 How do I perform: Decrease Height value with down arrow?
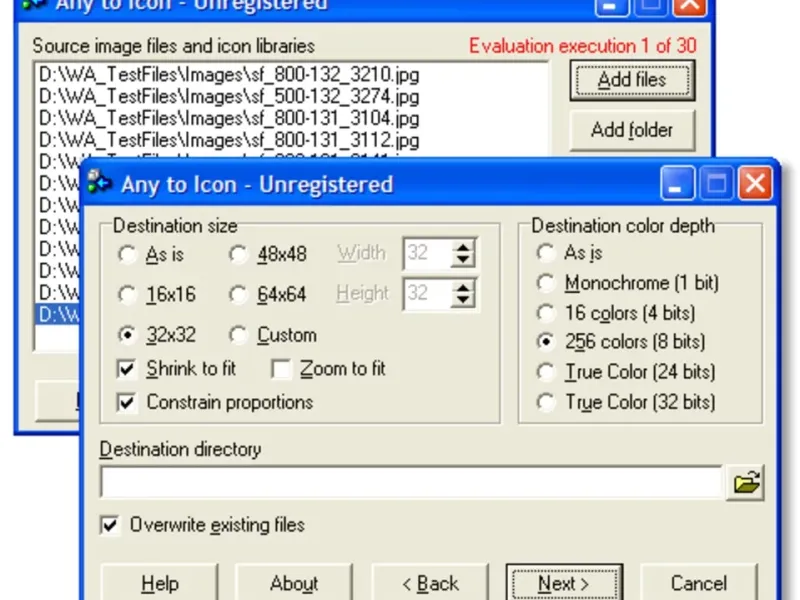pos(463,301)
